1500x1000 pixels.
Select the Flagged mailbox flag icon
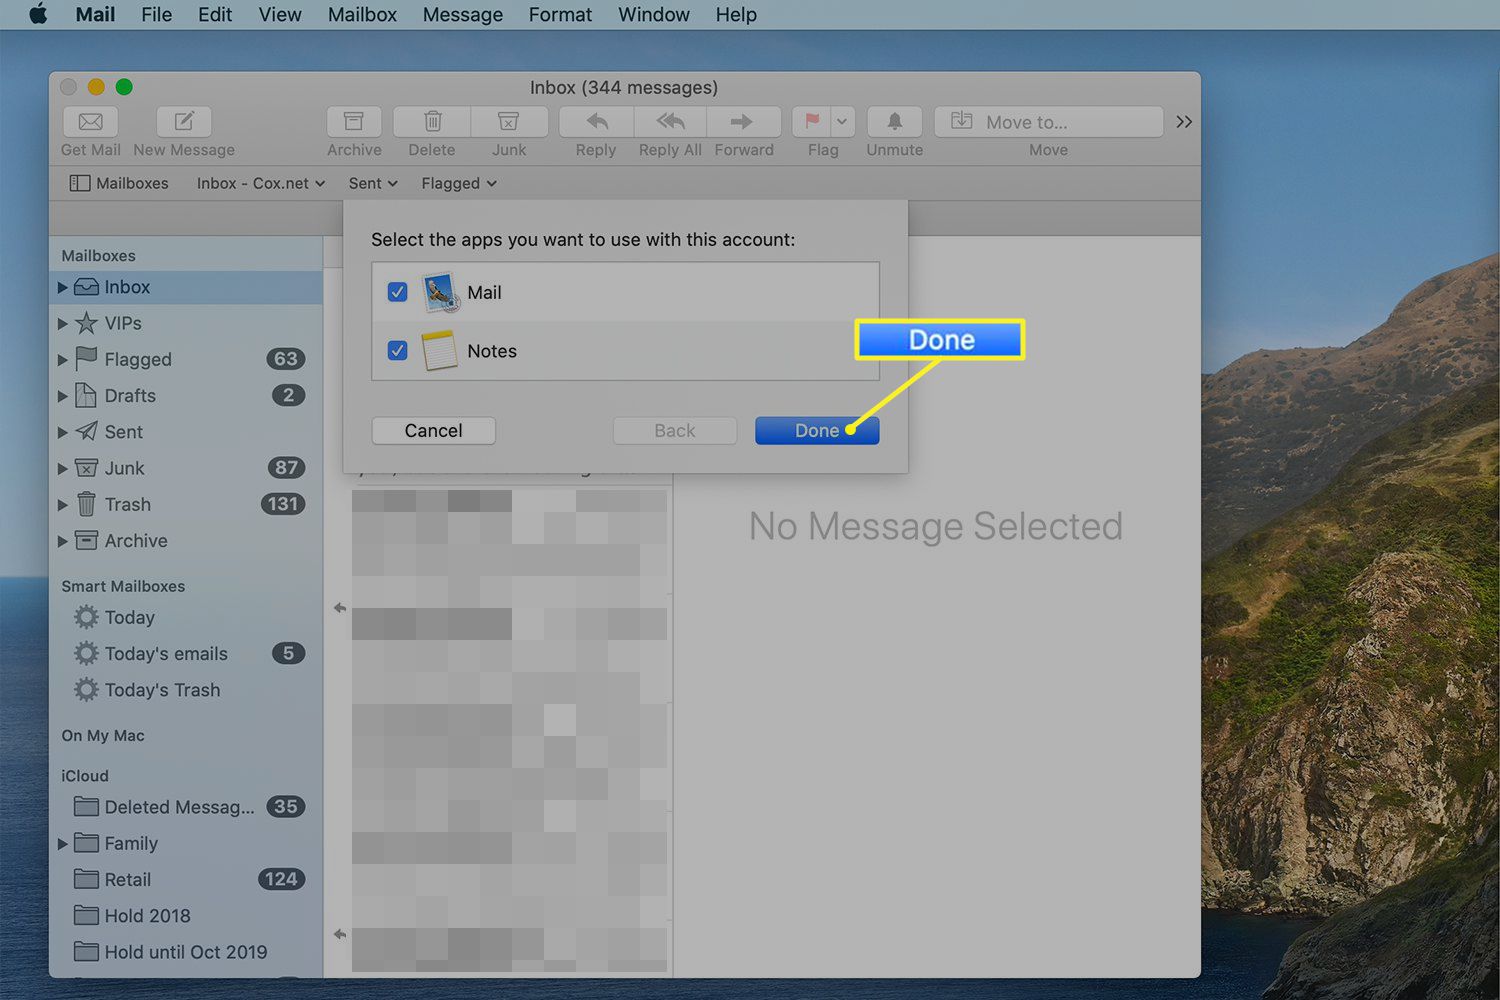point(87,359)
